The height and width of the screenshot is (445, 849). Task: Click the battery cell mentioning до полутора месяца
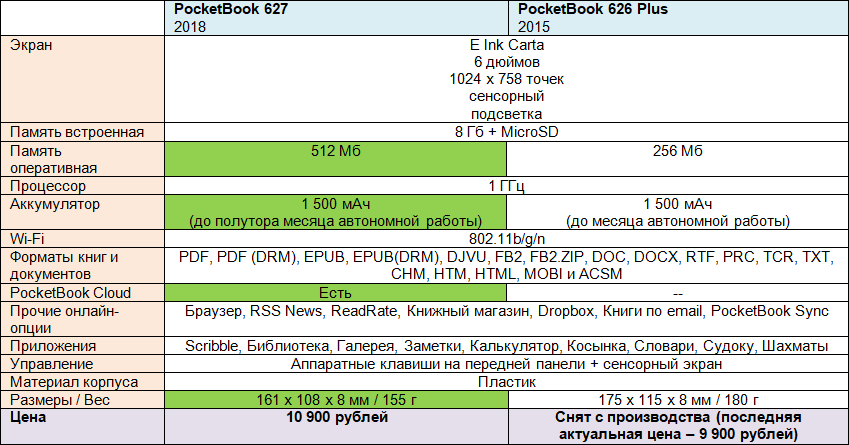point(336,212)
